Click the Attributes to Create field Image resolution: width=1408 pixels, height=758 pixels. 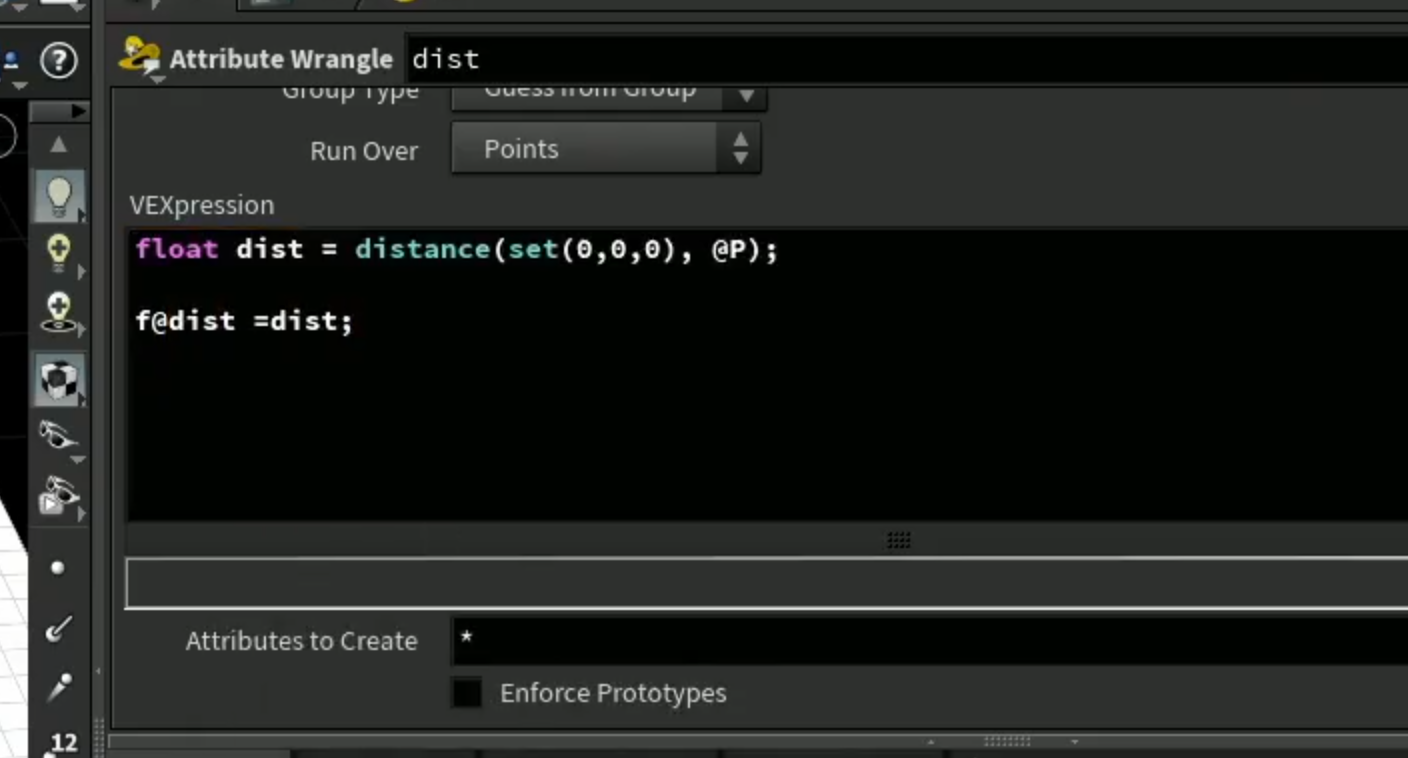point(929,640)
